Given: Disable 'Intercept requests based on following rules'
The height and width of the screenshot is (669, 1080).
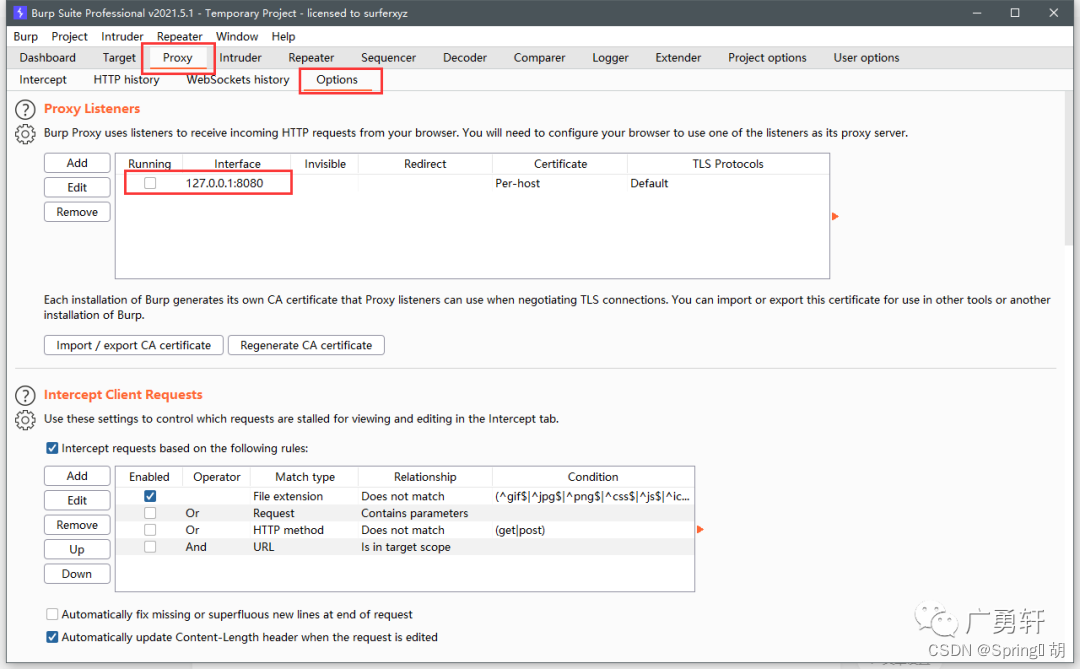Looking at the screenshot, I should click(x=52, y=448).
